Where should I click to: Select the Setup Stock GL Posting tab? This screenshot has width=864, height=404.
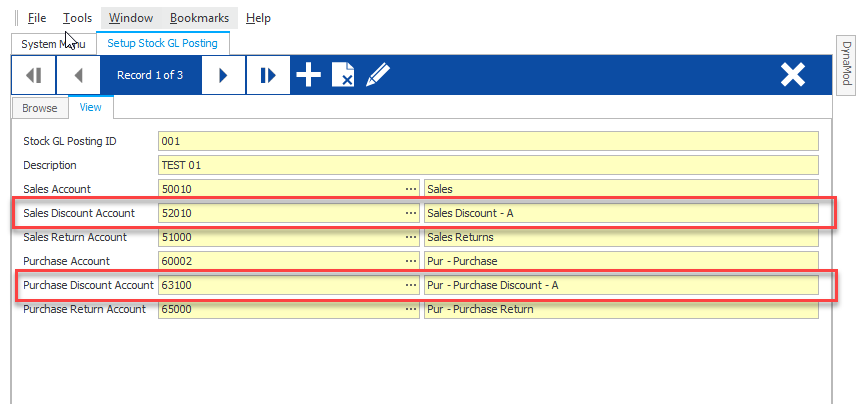tap(163, 43)
